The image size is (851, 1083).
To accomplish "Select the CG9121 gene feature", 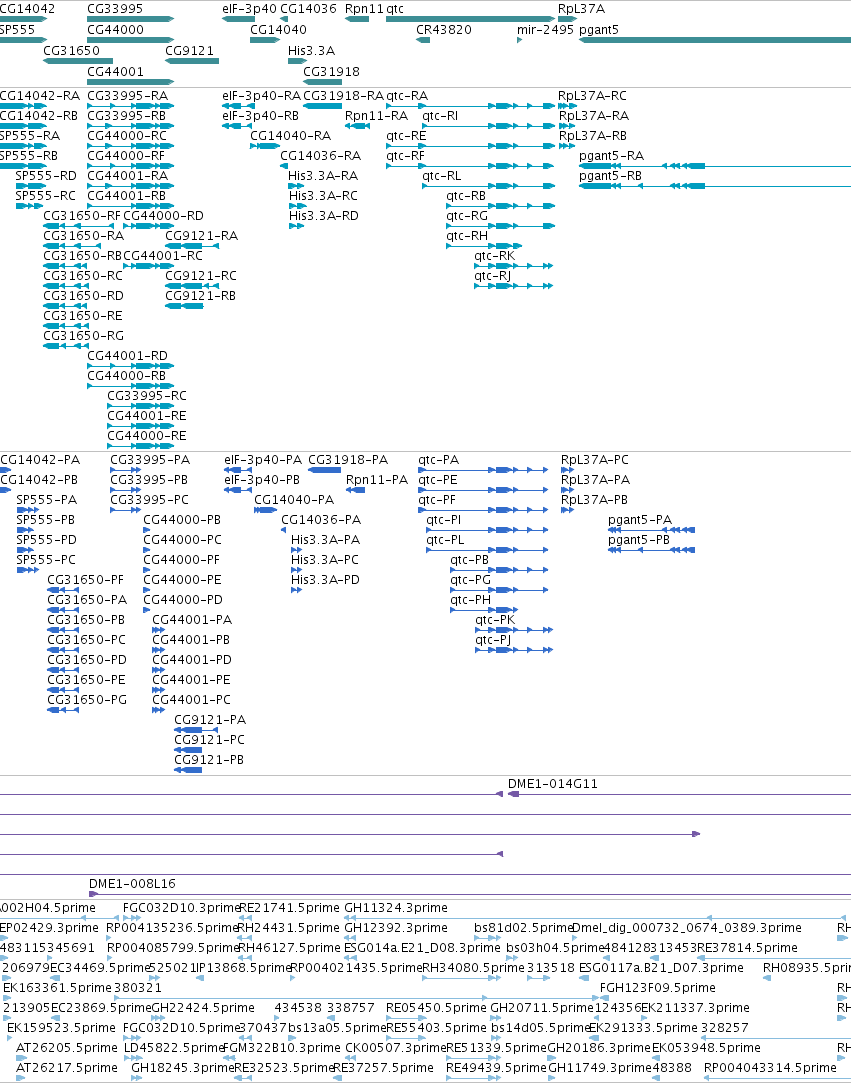I will click(192, 61).
